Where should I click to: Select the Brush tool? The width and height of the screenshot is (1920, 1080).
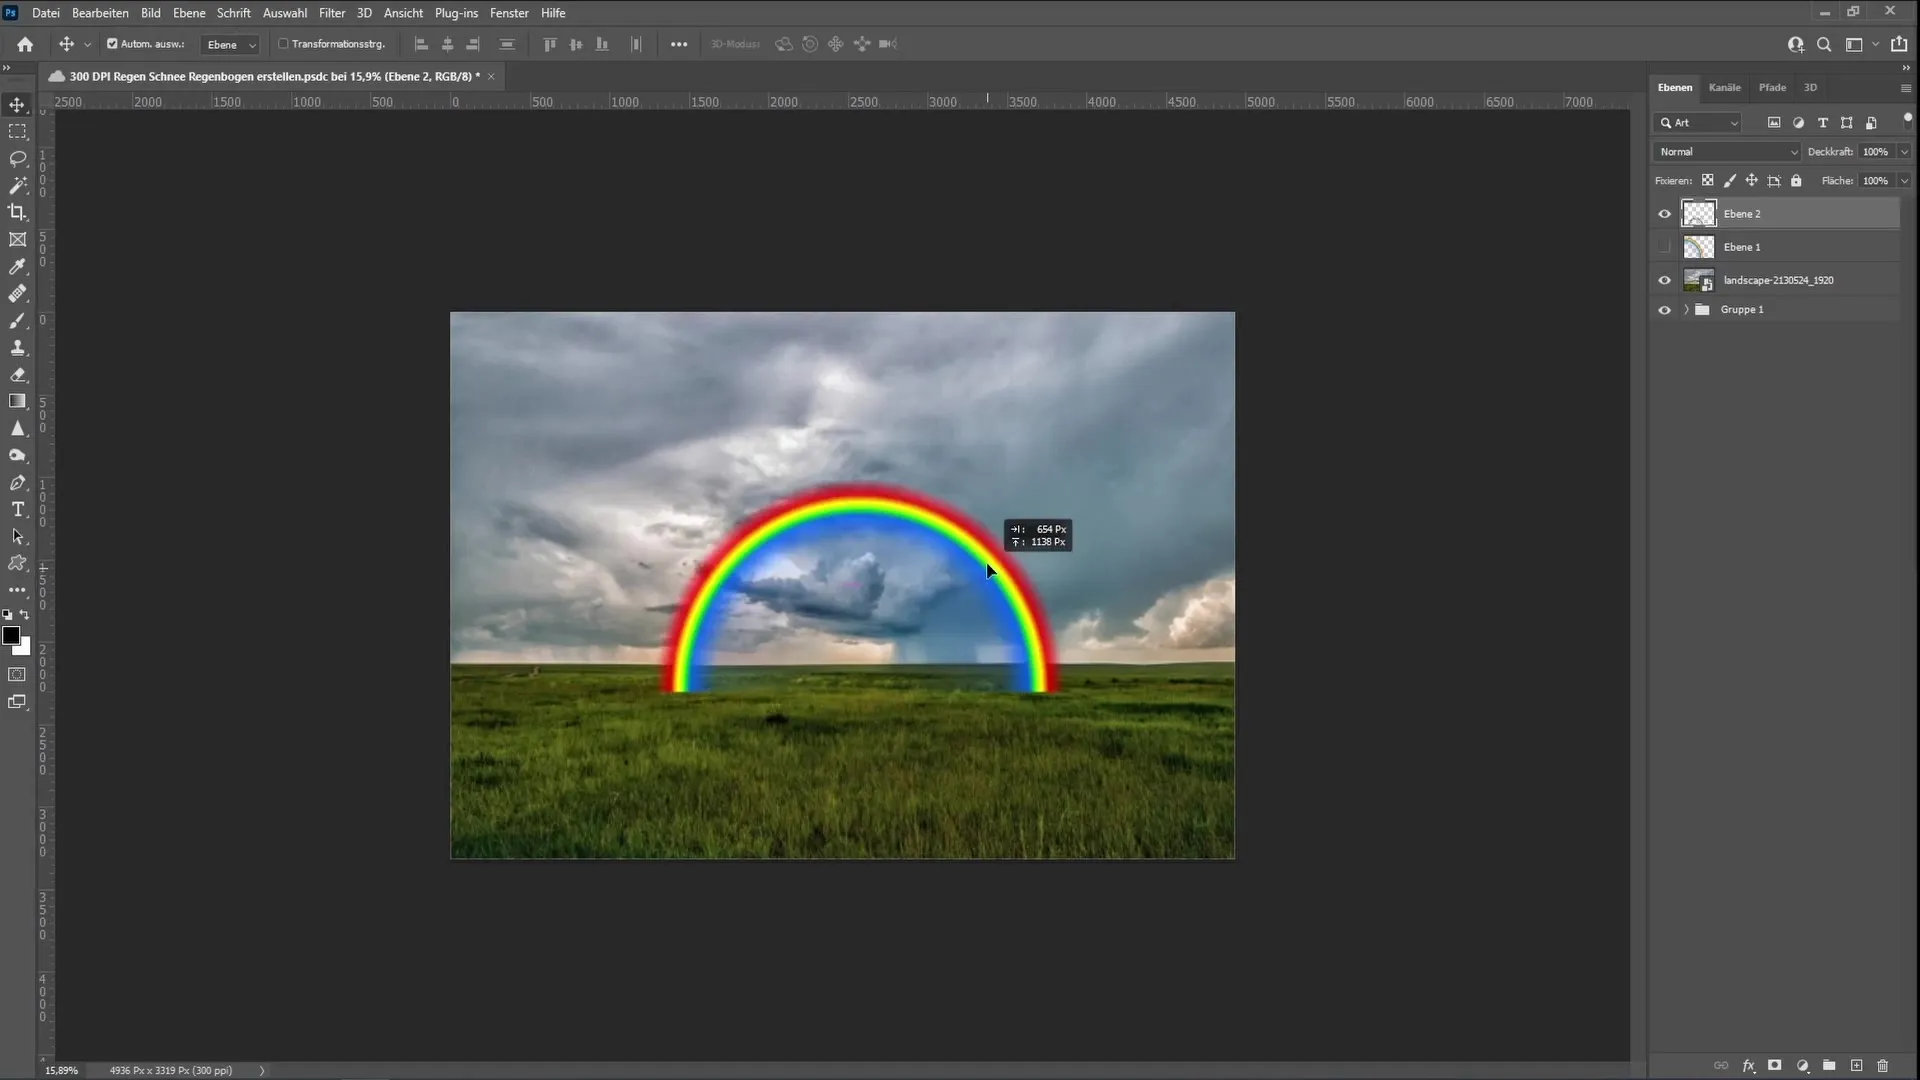pos(18,319)
